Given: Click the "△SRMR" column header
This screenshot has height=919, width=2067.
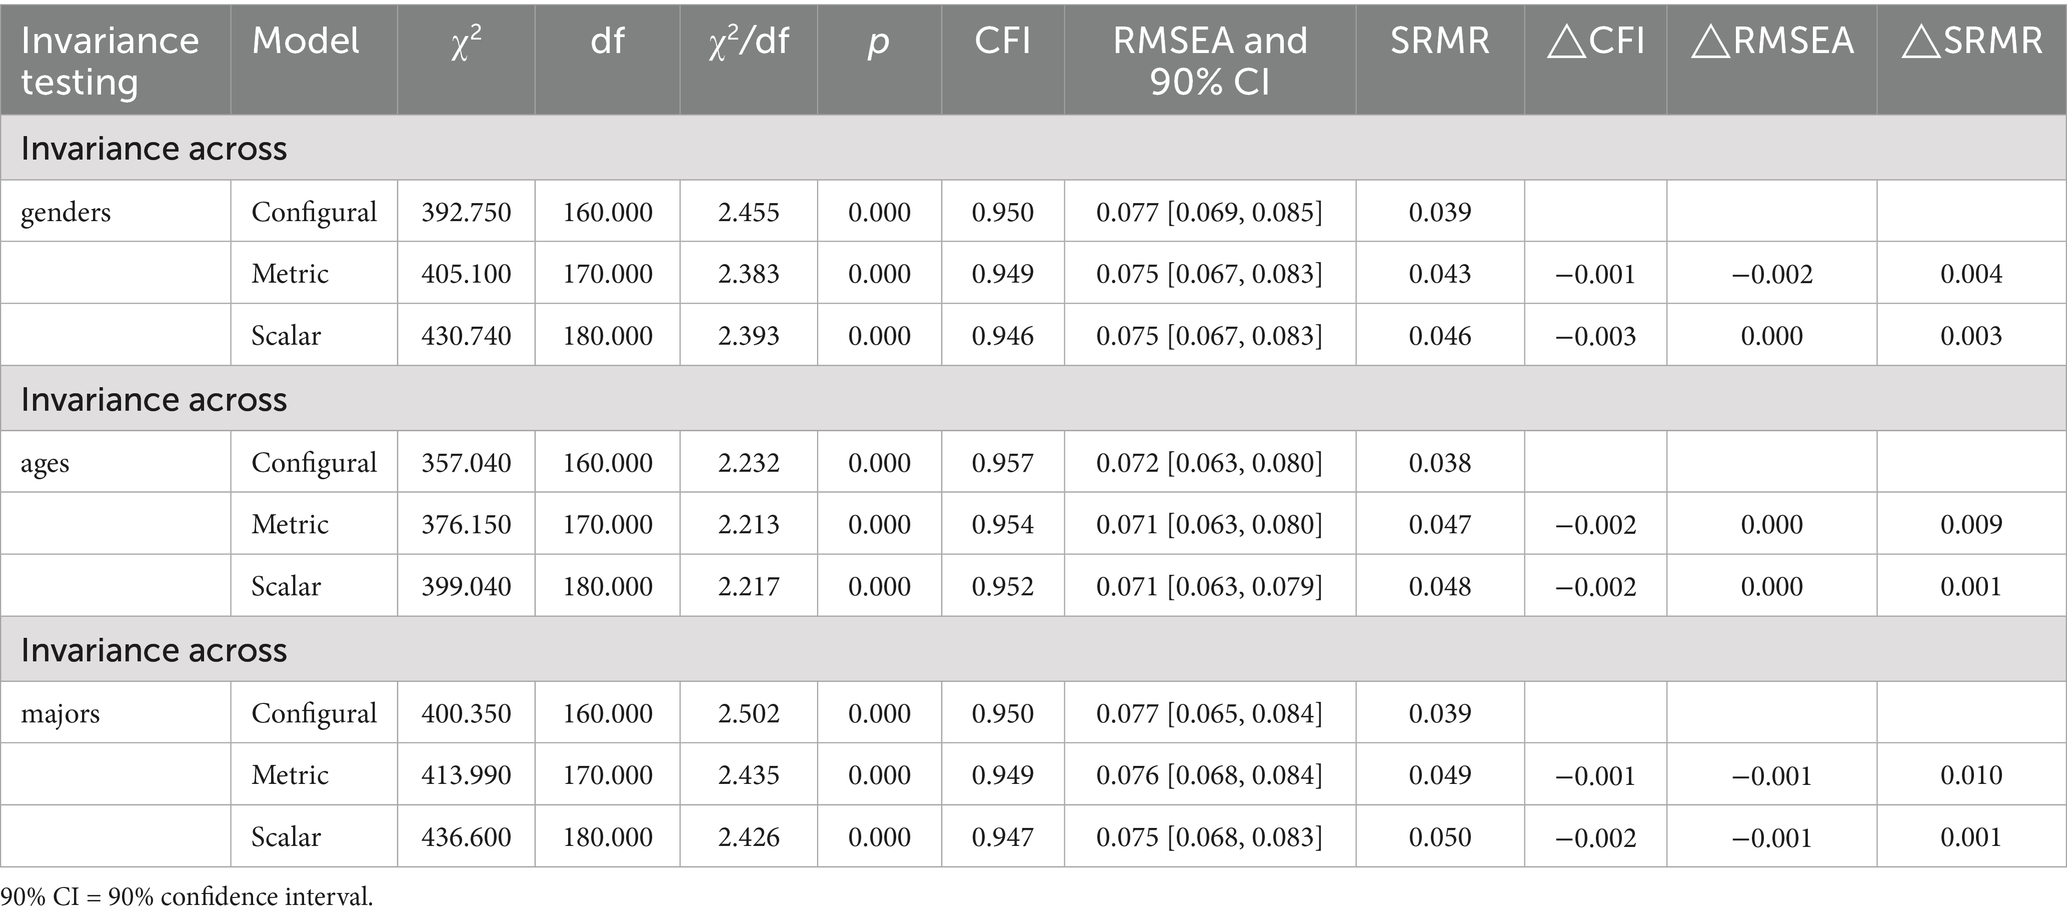Looking at the screenshot, I should tap(1971, 40).
